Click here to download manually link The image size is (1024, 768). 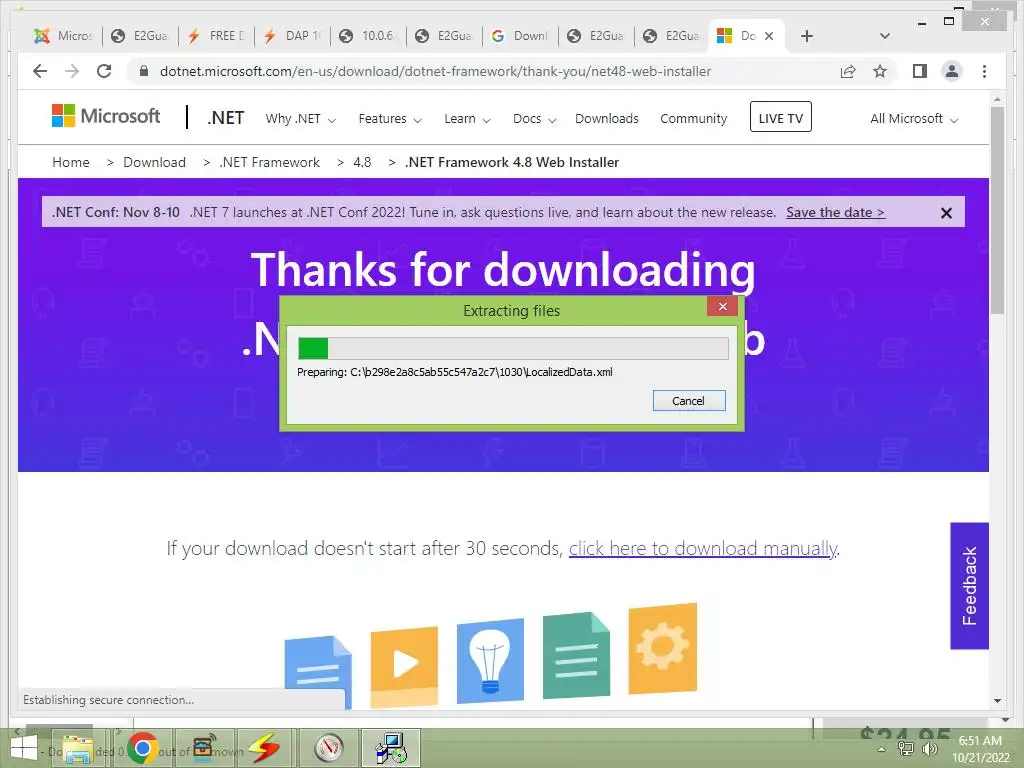pos(703,549)
